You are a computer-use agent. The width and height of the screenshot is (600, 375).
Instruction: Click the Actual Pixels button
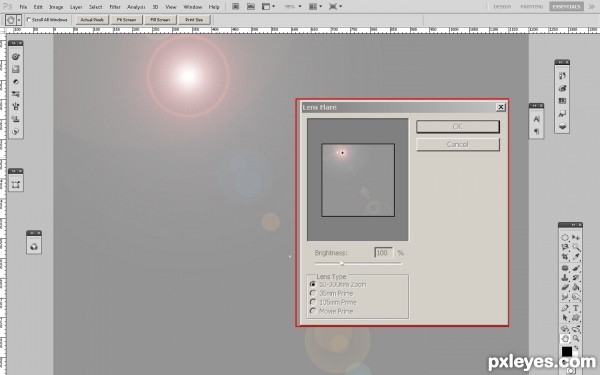pos(92,20)
